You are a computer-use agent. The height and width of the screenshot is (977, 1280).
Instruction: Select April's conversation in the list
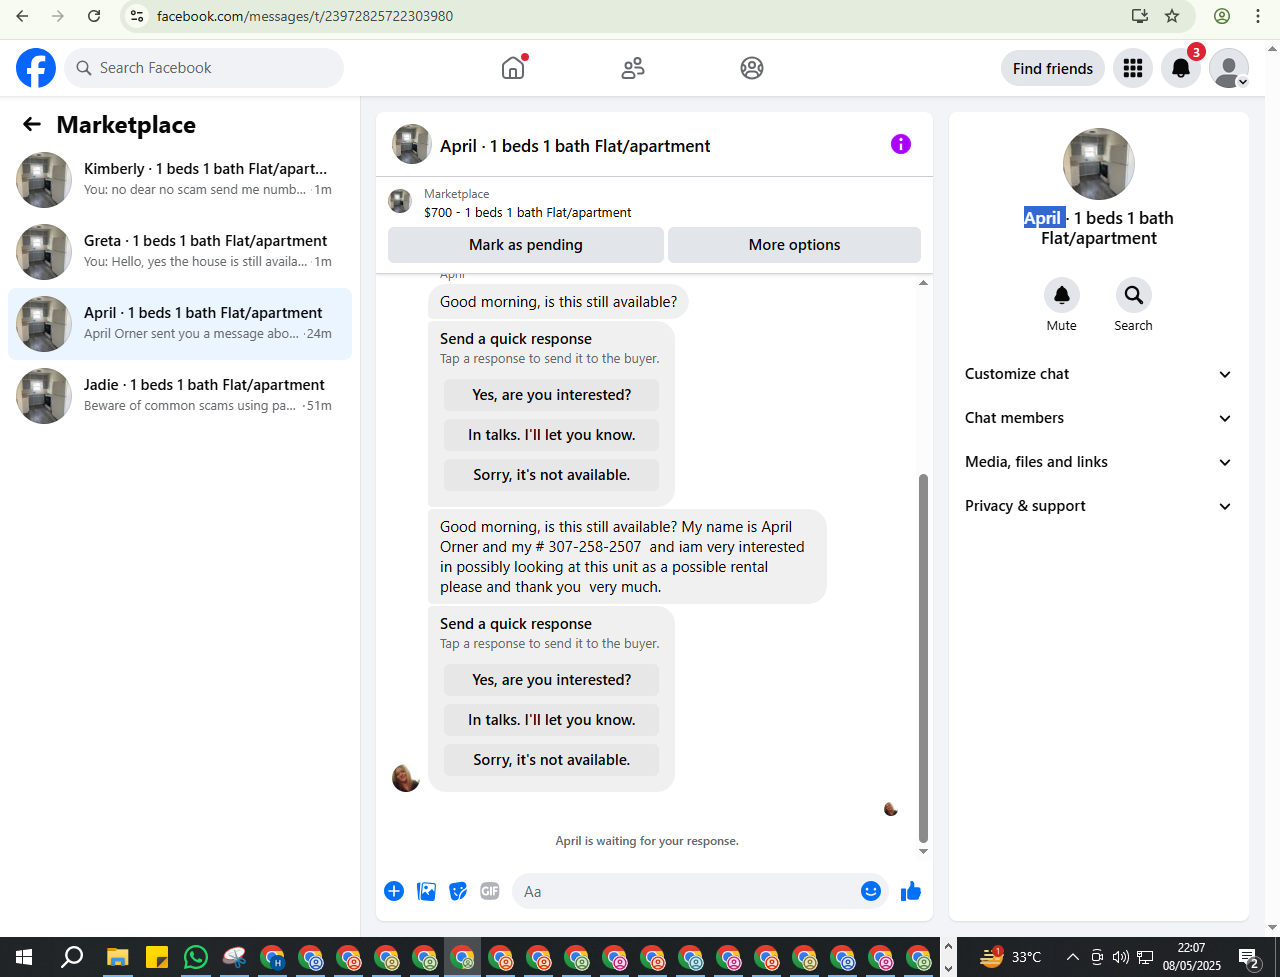180,324
